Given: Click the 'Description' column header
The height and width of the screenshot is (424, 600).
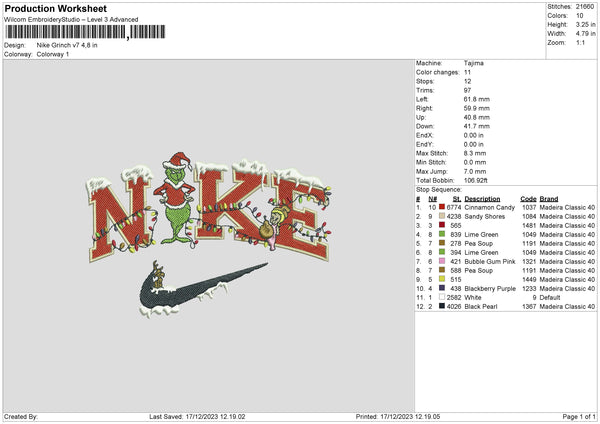Looking at the screenshot, I should click(482, 199).
